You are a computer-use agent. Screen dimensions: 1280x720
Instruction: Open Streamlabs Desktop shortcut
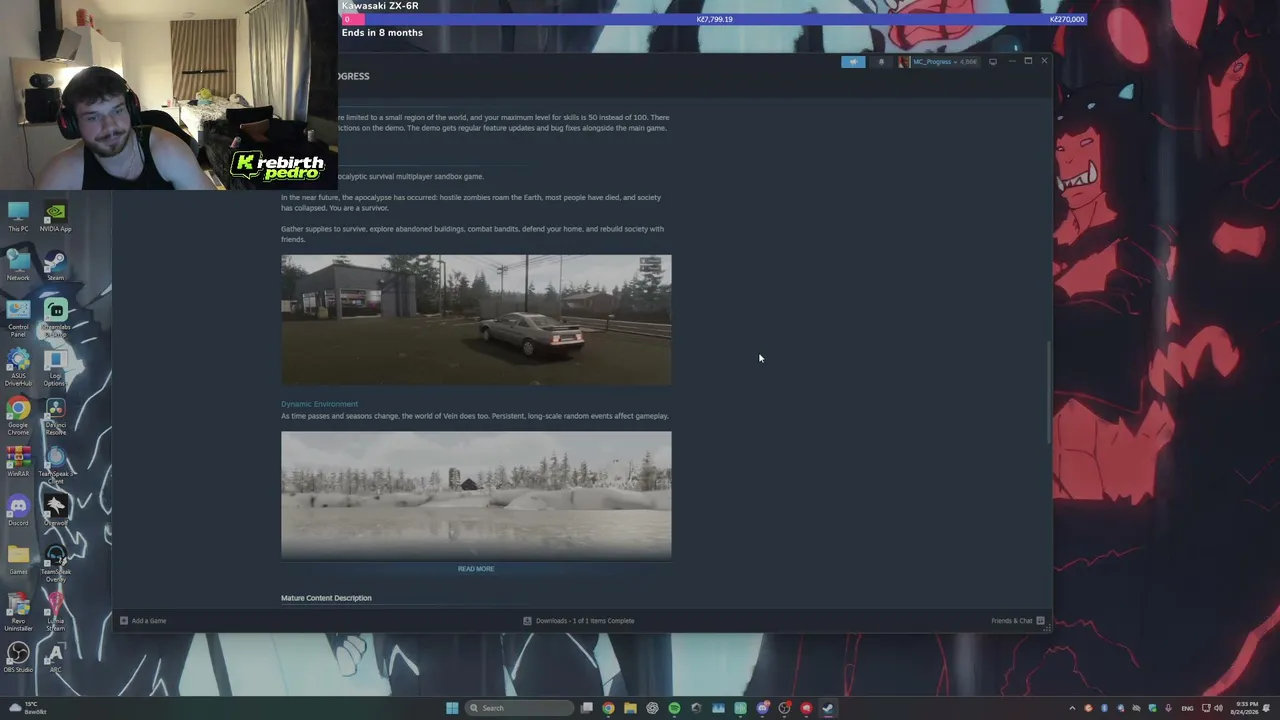(55, 317)
